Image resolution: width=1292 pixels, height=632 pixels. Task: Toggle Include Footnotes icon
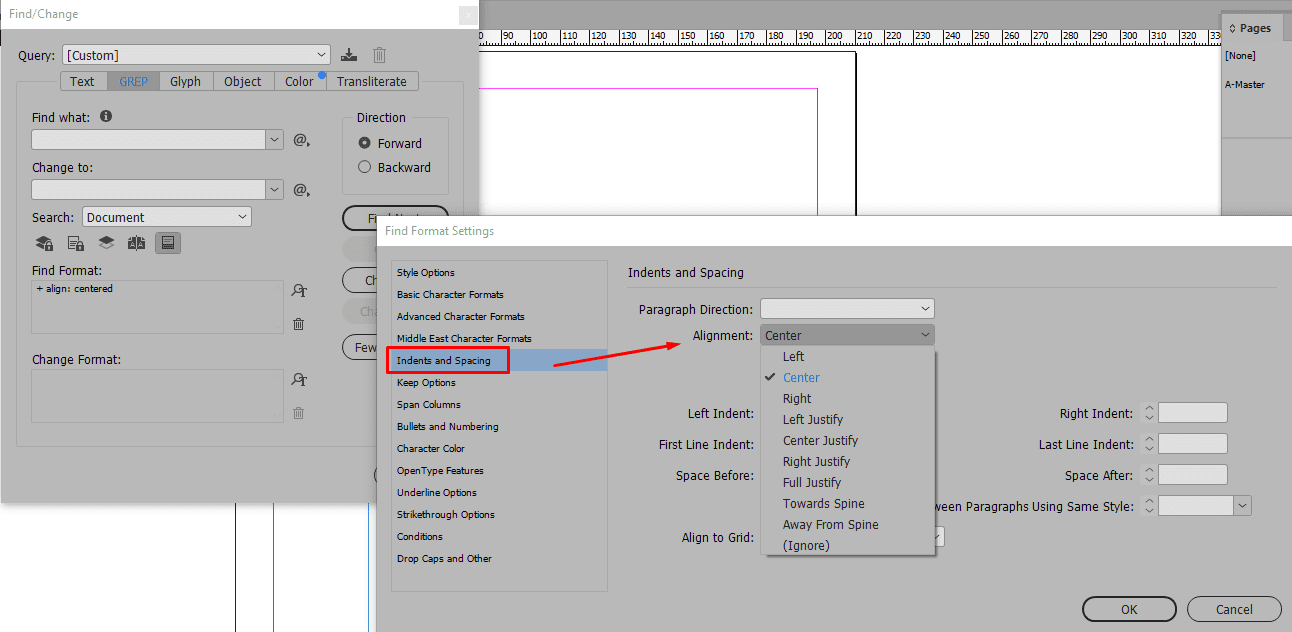pos(168,243)
